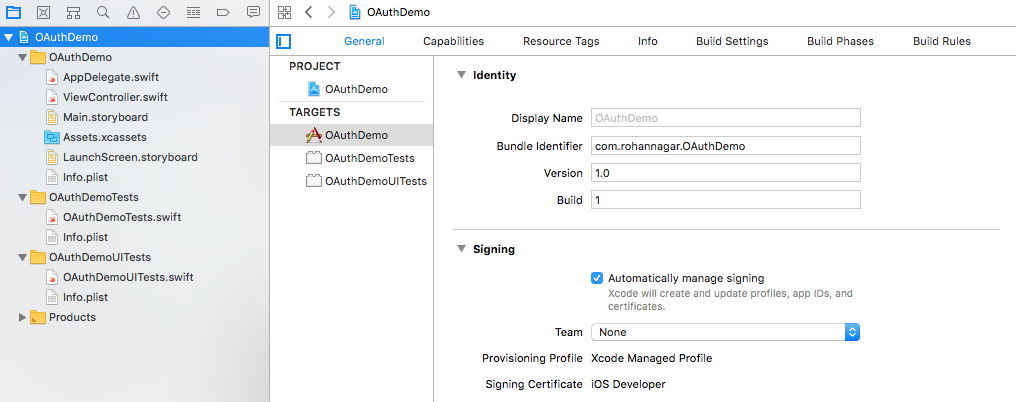This screenshot has width=1016, height=402.
Task: Select the root OAuthDemo project row
Action: pyautogui.click(x=135, y=37)
